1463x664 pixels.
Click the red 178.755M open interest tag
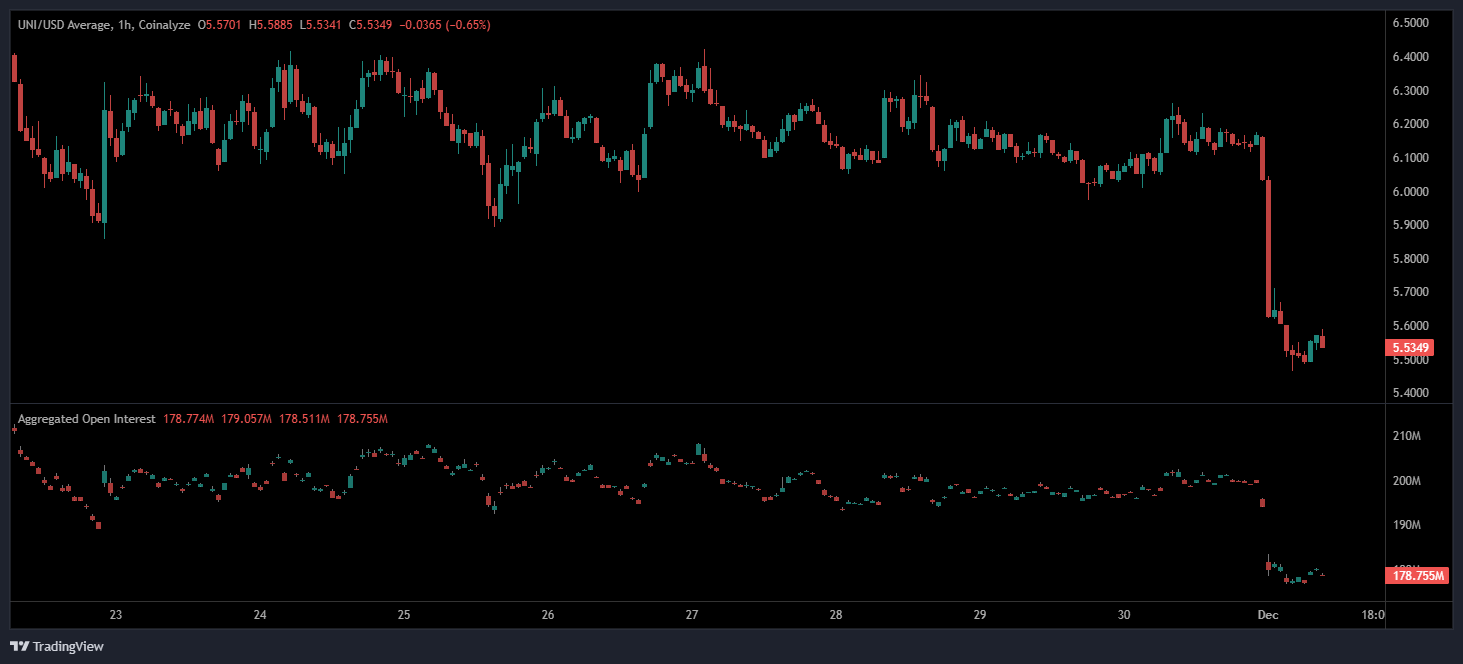click(x=1419, y=575)
